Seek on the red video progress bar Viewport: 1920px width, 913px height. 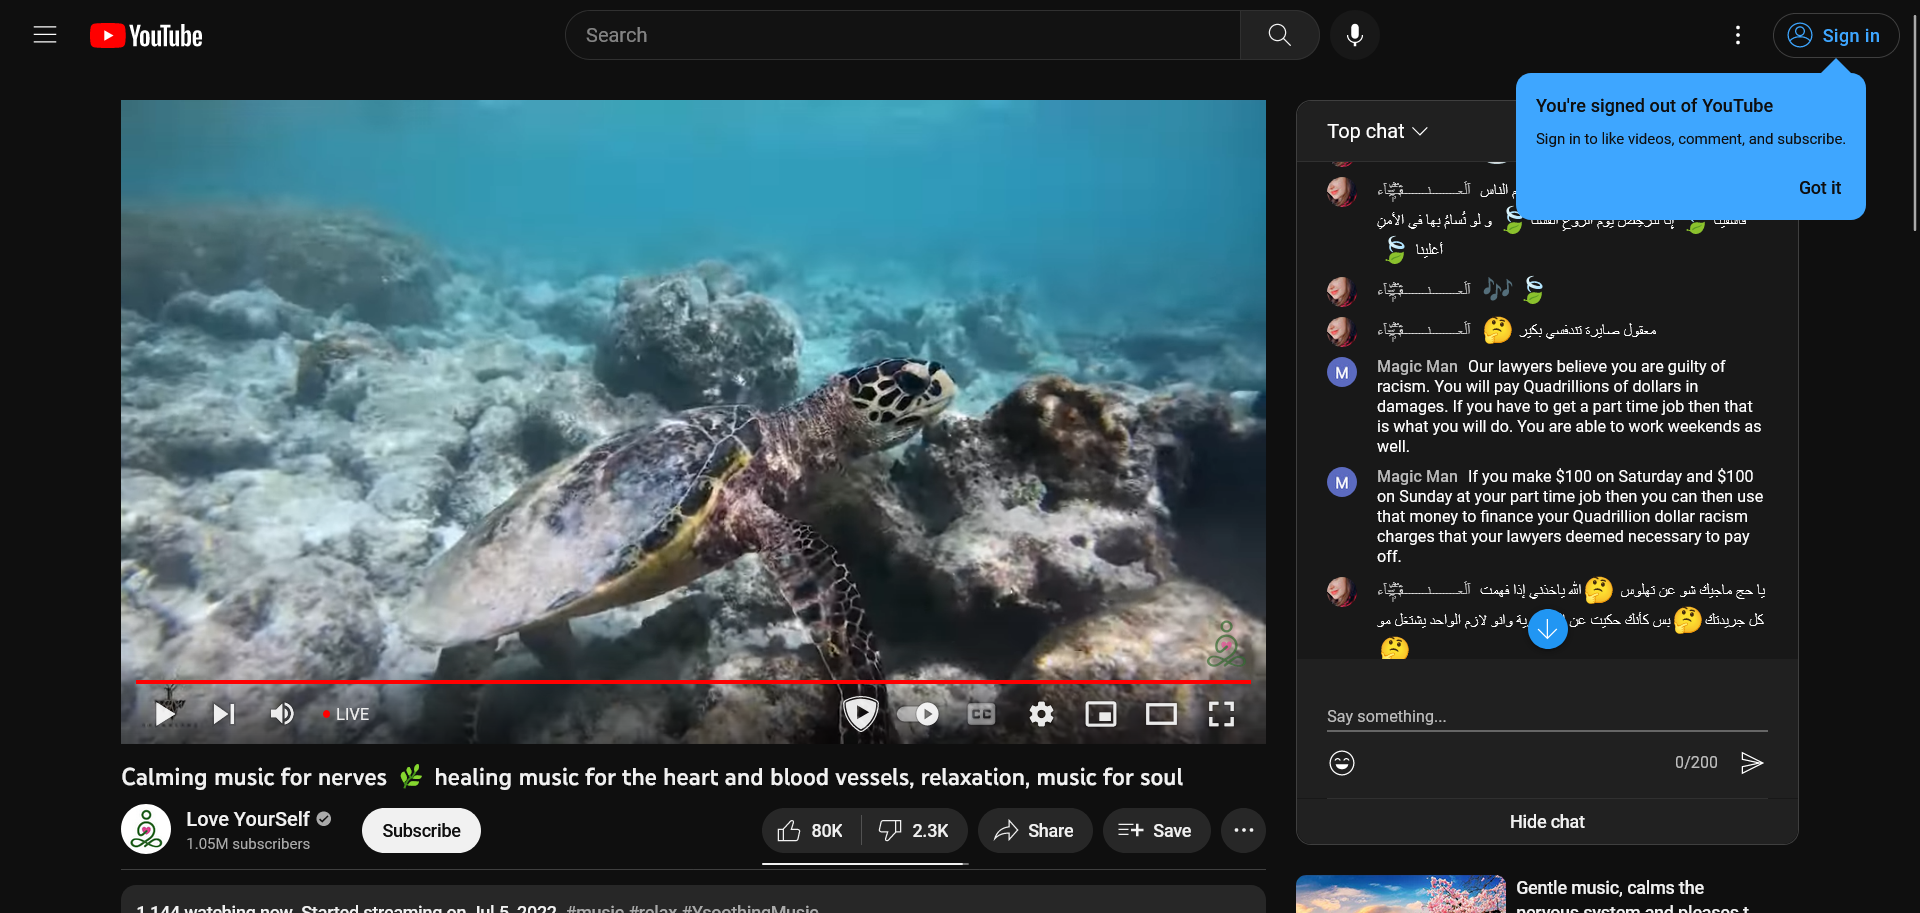coord(693,681)
